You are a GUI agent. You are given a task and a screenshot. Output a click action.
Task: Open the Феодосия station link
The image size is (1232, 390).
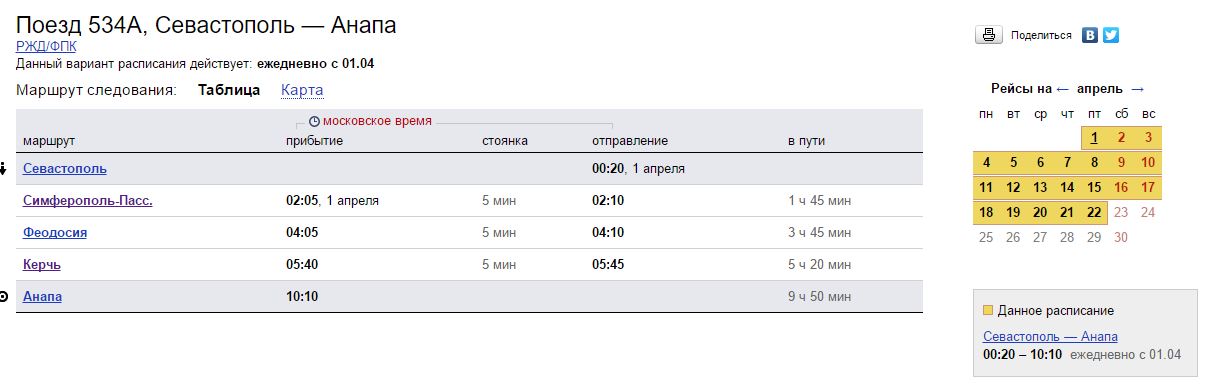[x=55, y=233]
